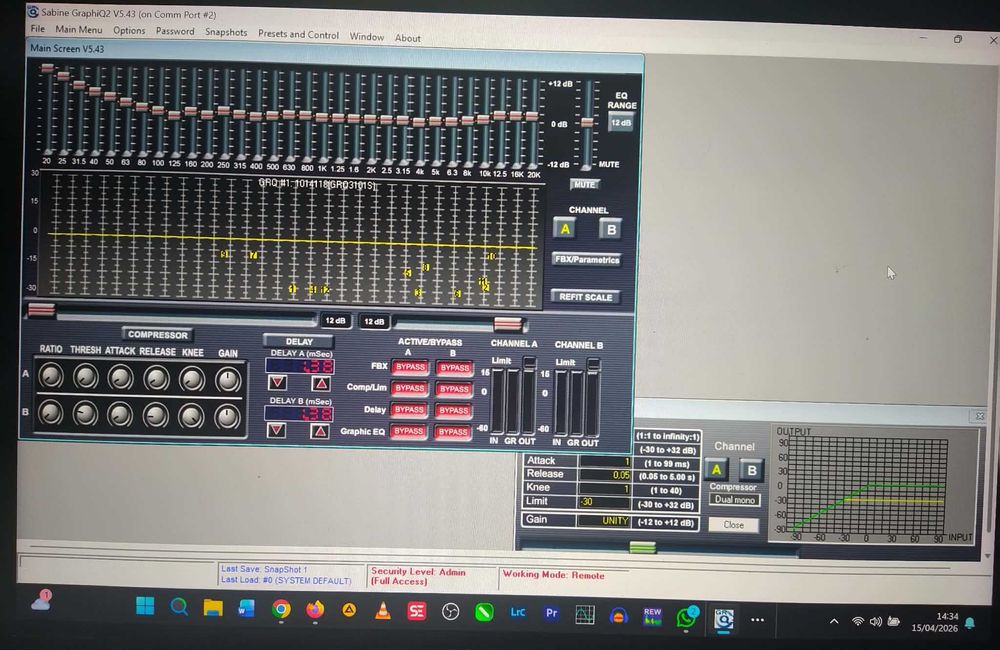Select channel A in compressor panel
The width and height of the screenshot is (1000, 650).
(x=716, y=470)
